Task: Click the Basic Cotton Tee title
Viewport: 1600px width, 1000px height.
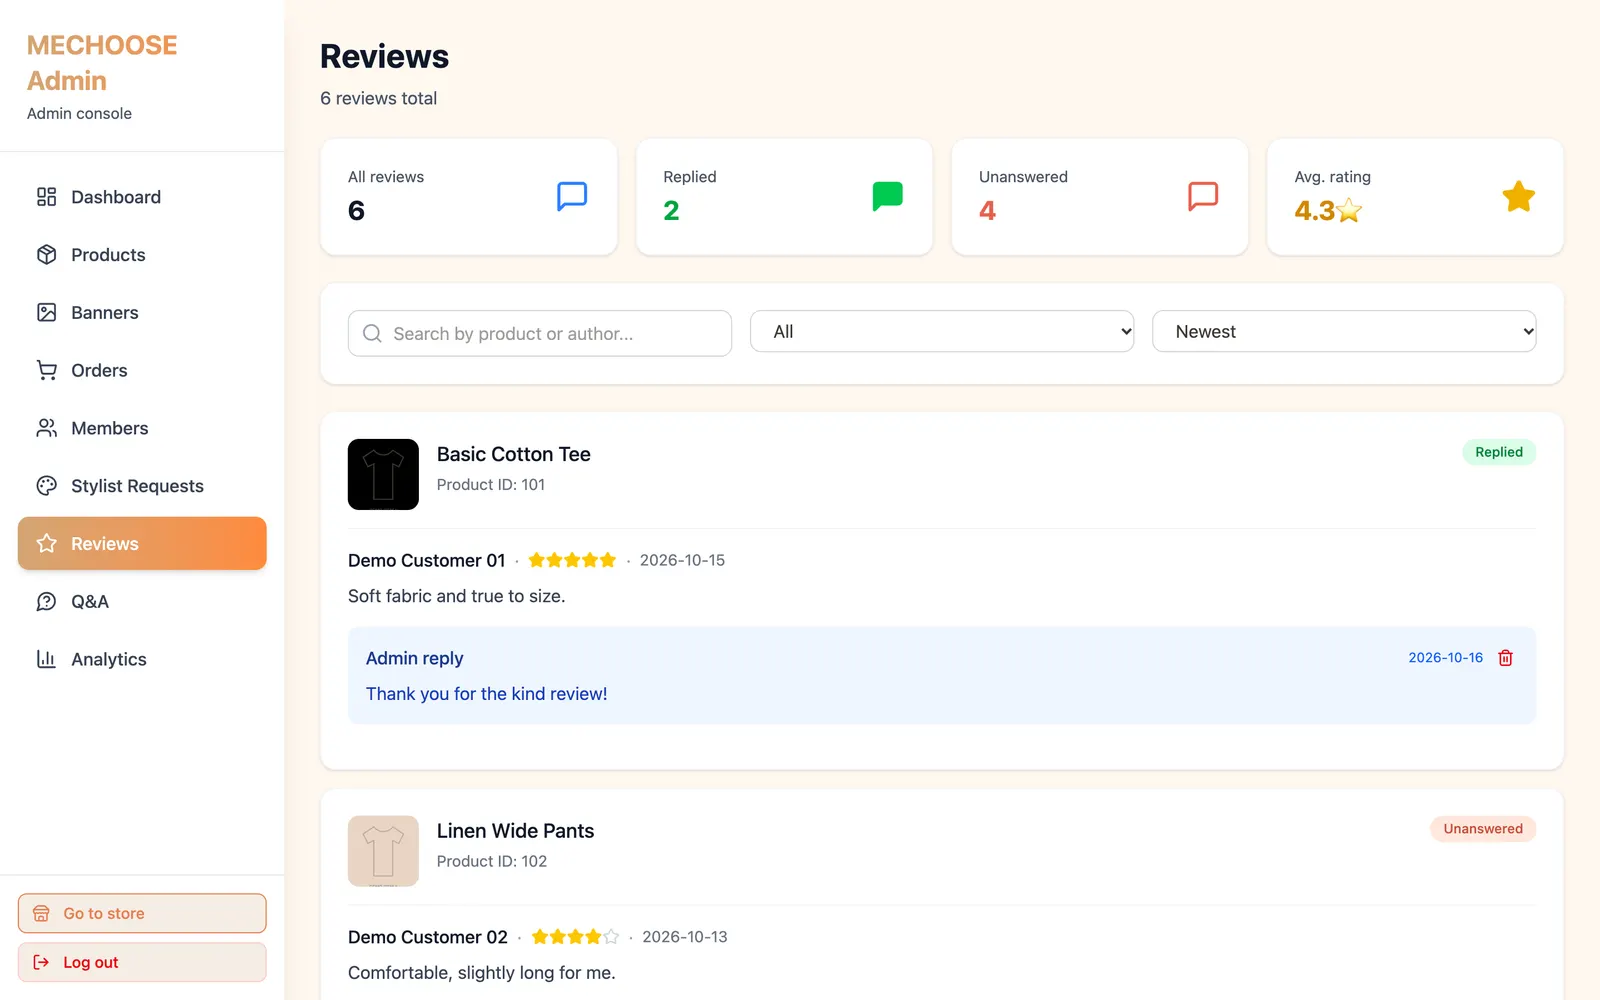Action: pos(514,454)
